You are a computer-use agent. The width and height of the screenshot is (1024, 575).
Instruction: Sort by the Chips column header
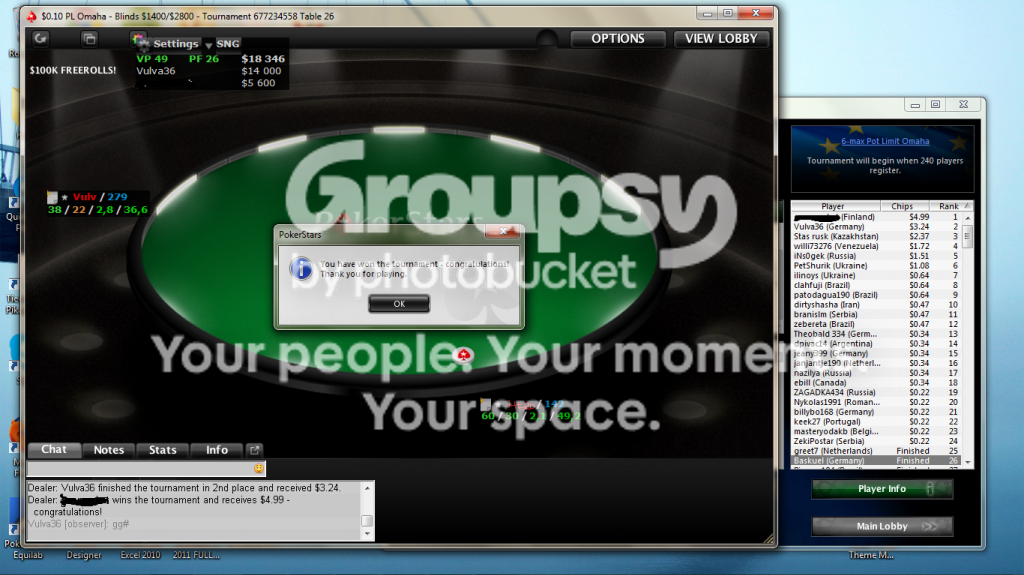click(x=904, y=206)
